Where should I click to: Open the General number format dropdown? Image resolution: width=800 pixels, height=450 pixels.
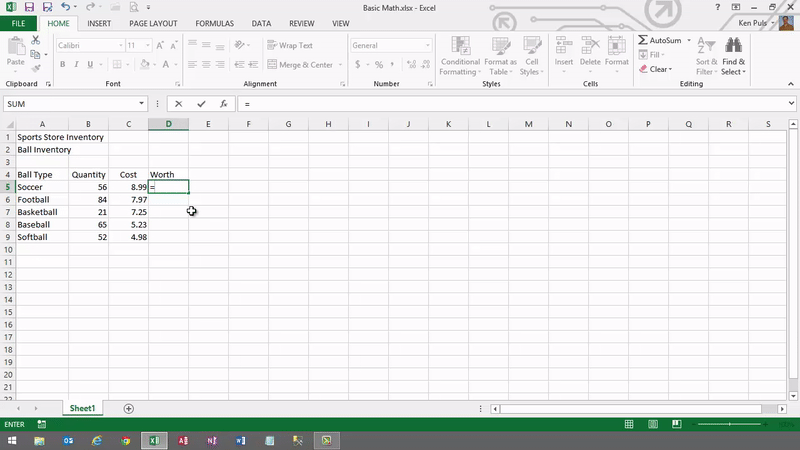coord(429,45)
